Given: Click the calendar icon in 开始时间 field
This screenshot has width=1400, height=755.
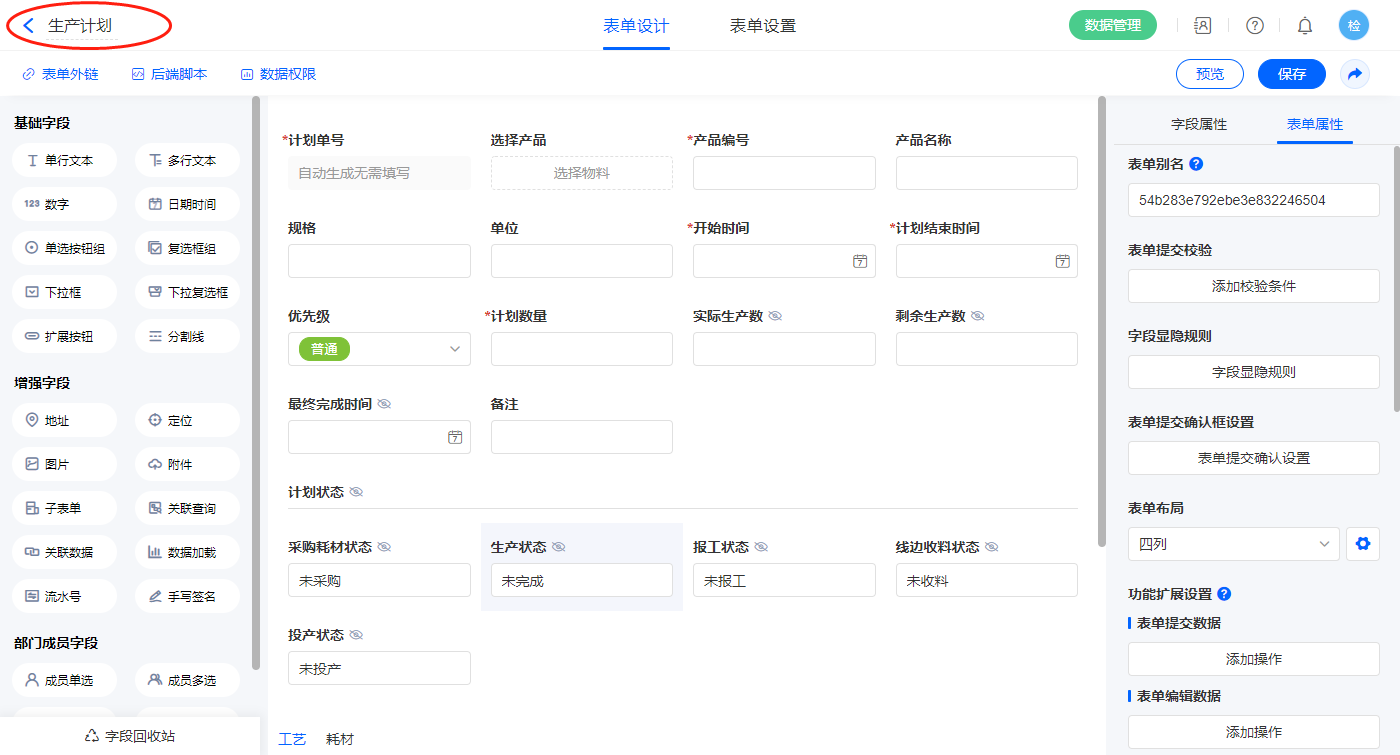Looking at the screenshot, I should [859, 261].
